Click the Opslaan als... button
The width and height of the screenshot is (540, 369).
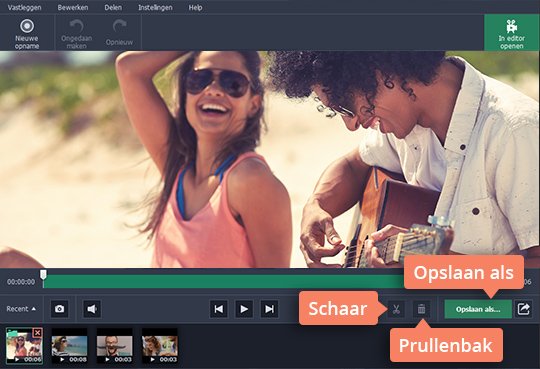pyautogui.click(x=478, y=309)
